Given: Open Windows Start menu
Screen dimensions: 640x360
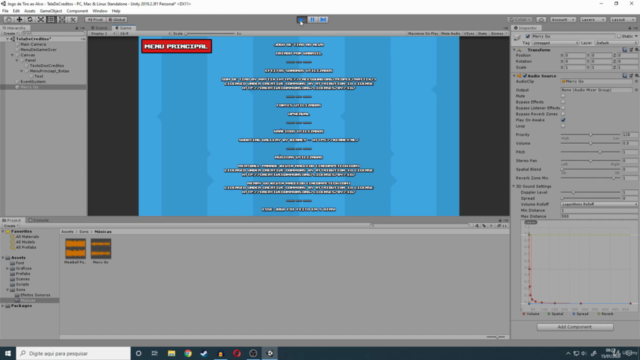Looking at the screenshot, I should pos(8,353).
